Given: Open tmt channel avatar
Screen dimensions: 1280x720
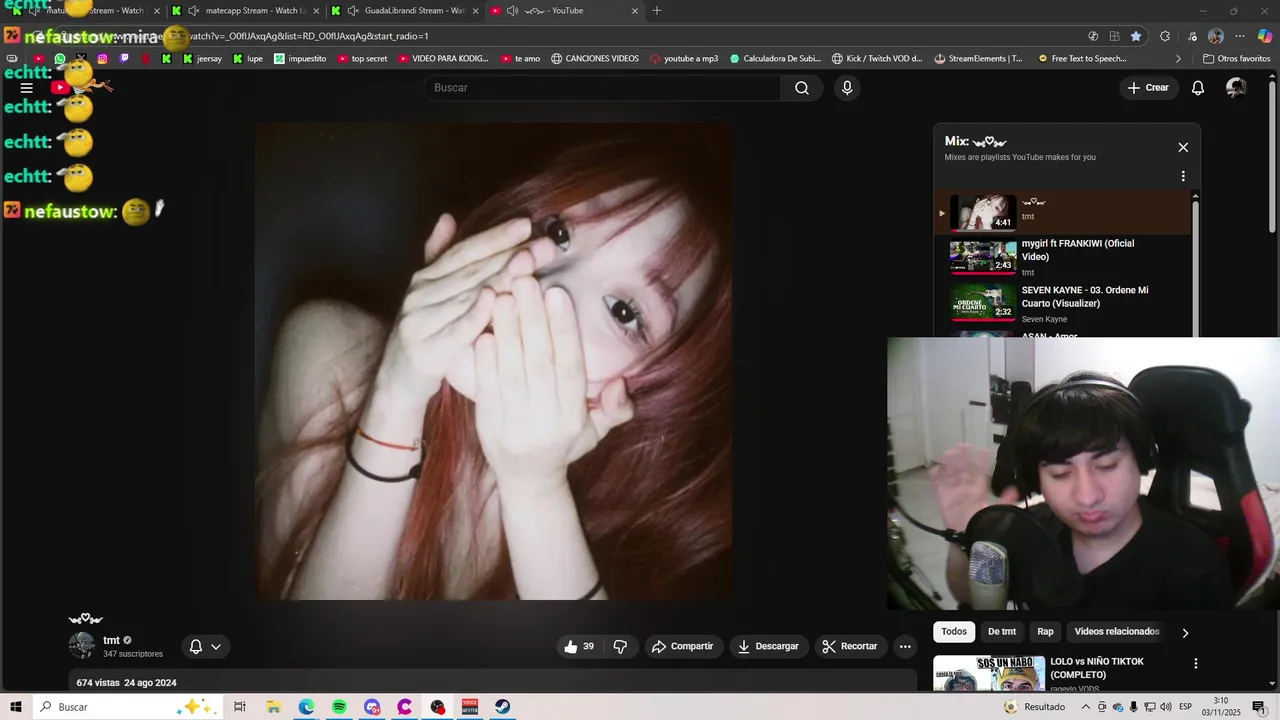Looking at the screenshot, I should pyautogui.click(x=82, y=646).
